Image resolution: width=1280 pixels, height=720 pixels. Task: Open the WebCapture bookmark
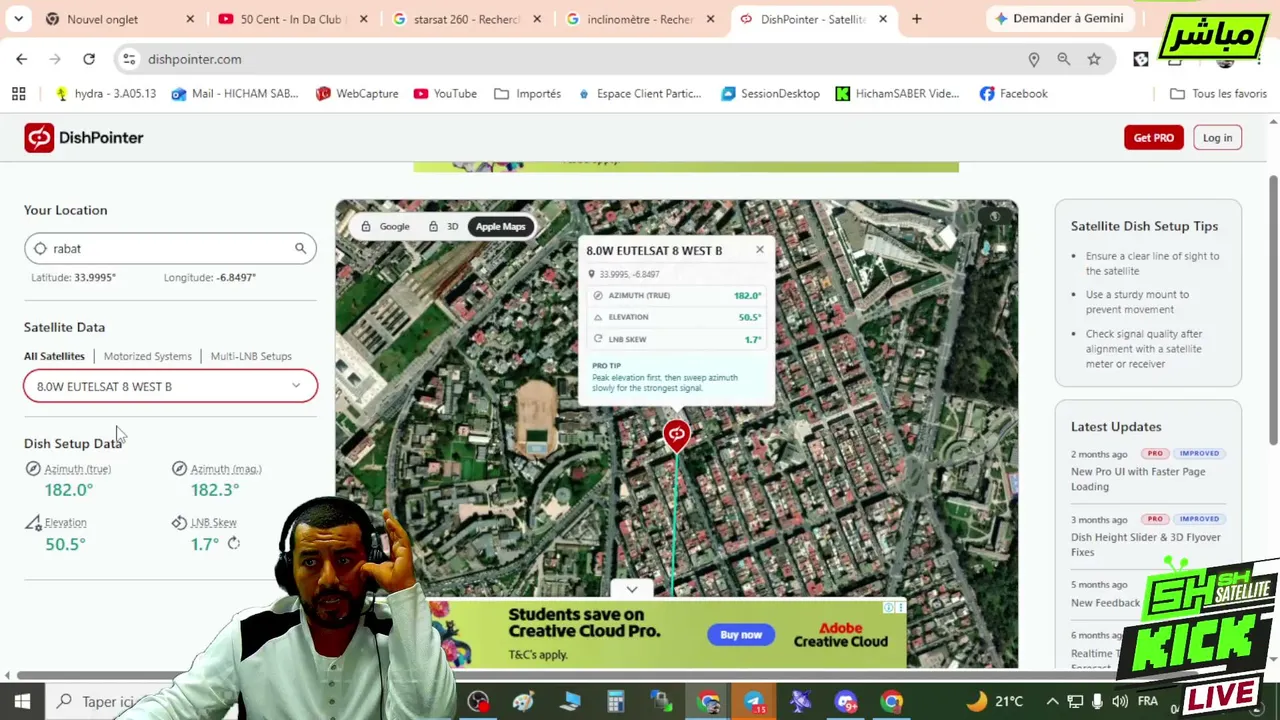point(357,93)
